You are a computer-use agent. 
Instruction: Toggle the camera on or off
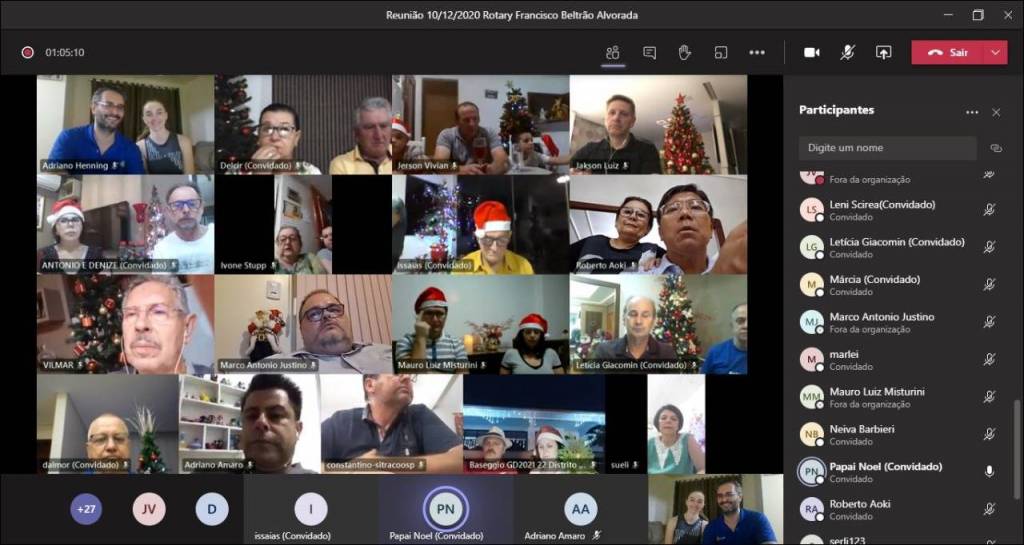tap(811, 52)
